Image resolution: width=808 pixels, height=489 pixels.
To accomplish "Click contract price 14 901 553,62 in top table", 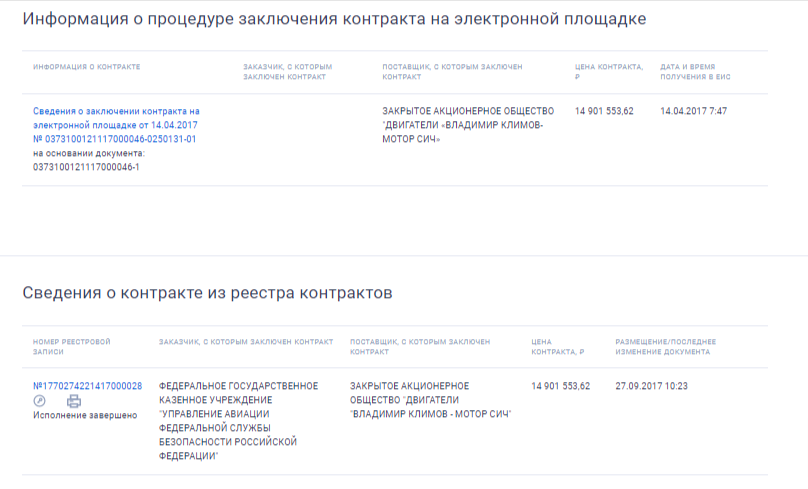I will coord(604,111).
